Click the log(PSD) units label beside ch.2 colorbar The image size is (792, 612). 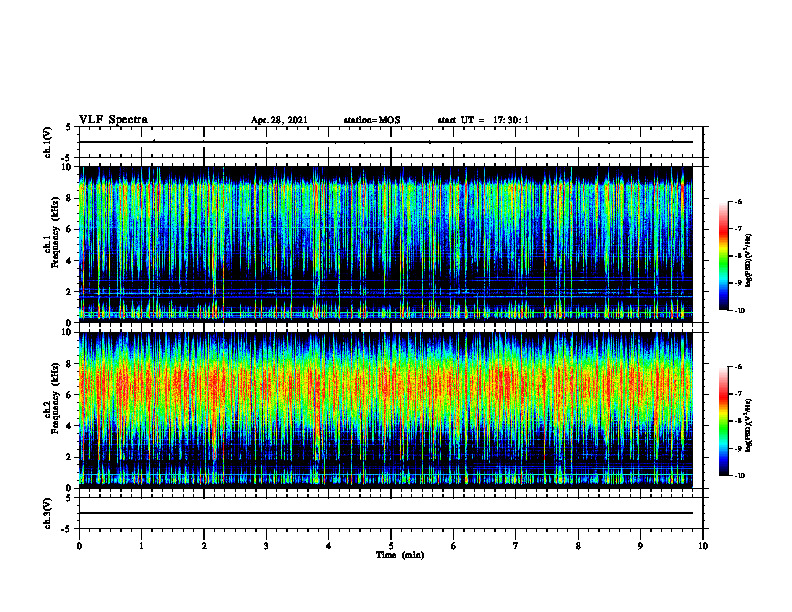[x=749, y=425]
